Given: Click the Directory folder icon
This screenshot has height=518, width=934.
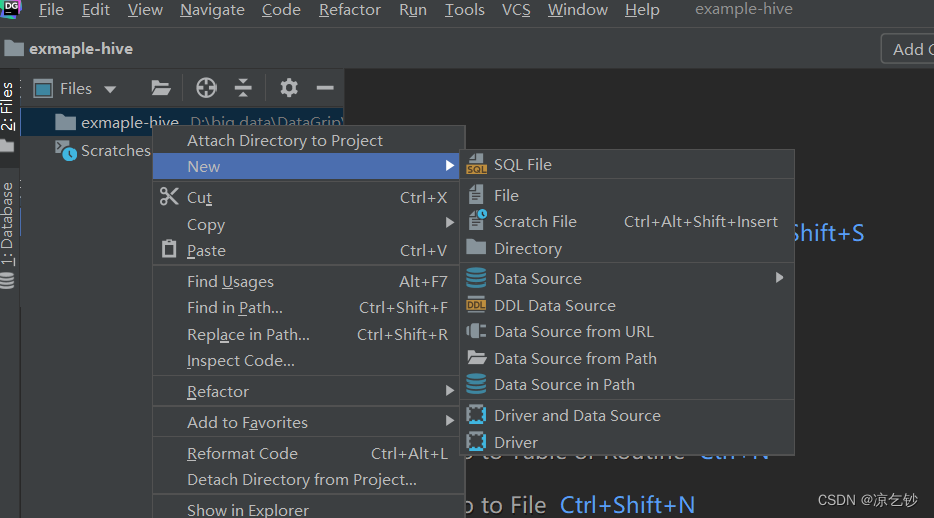Looking at the screenshot, I should click(476, 247).
